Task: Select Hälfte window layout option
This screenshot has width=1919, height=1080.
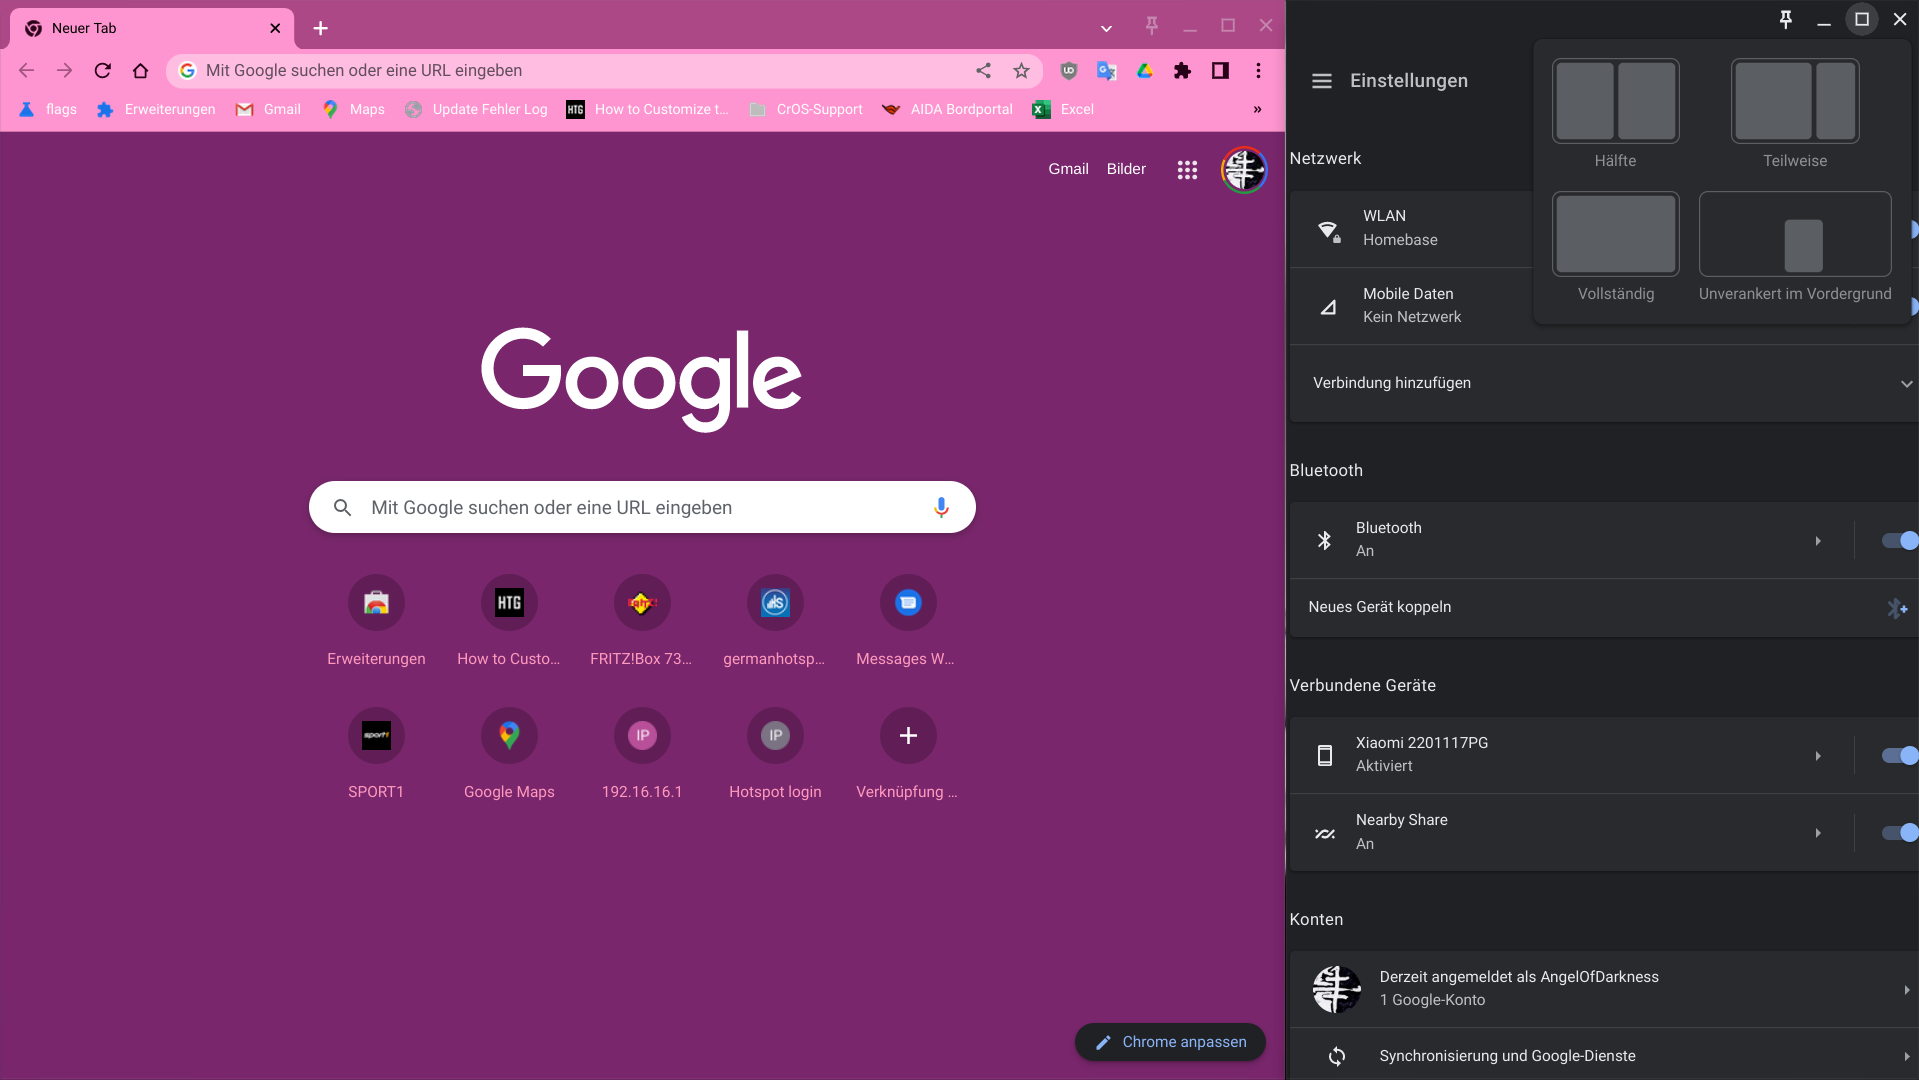Action: pos(1615,102)
